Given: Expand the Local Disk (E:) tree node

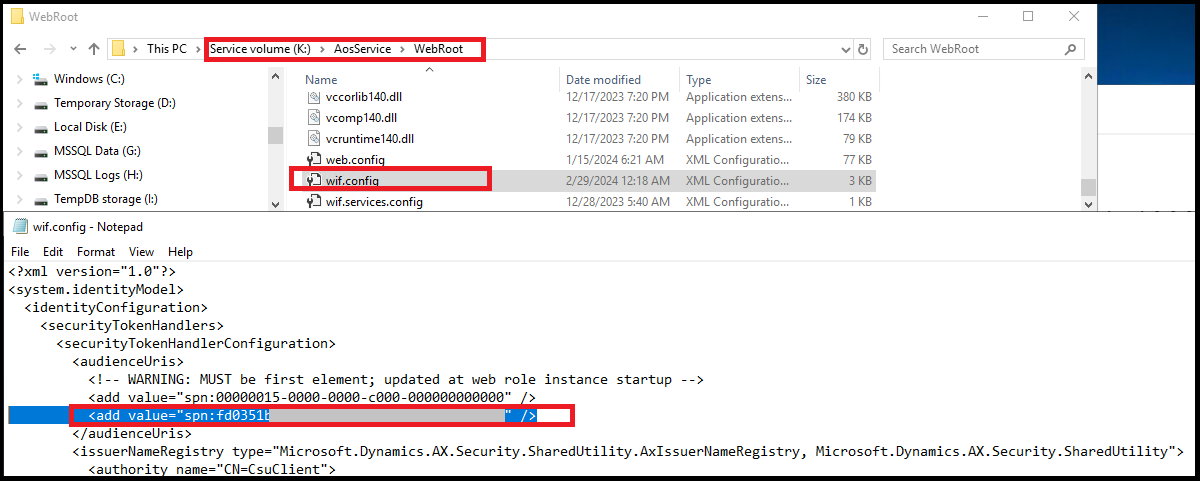Looking at the screenshot, I should point(20,127).
